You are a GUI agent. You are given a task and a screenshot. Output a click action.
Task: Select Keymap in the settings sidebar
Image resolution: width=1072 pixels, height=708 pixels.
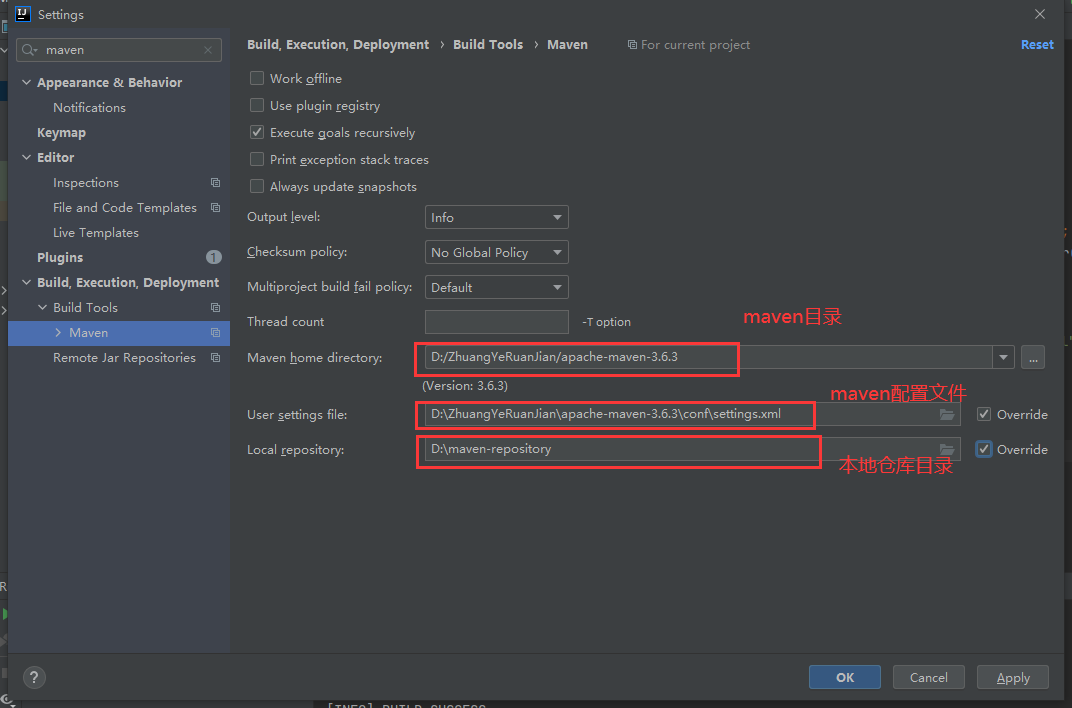(61, 133)
